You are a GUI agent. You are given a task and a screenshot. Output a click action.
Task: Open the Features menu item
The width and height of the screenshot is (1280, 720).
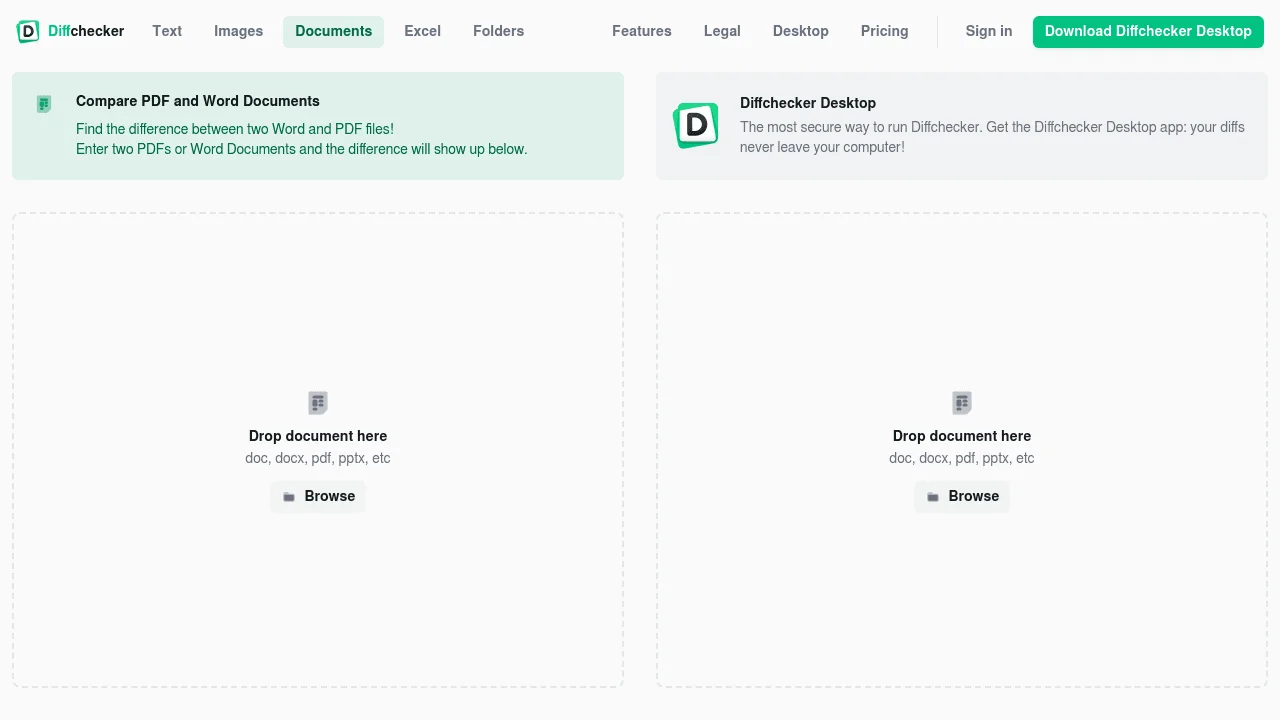tap(641, 31)
